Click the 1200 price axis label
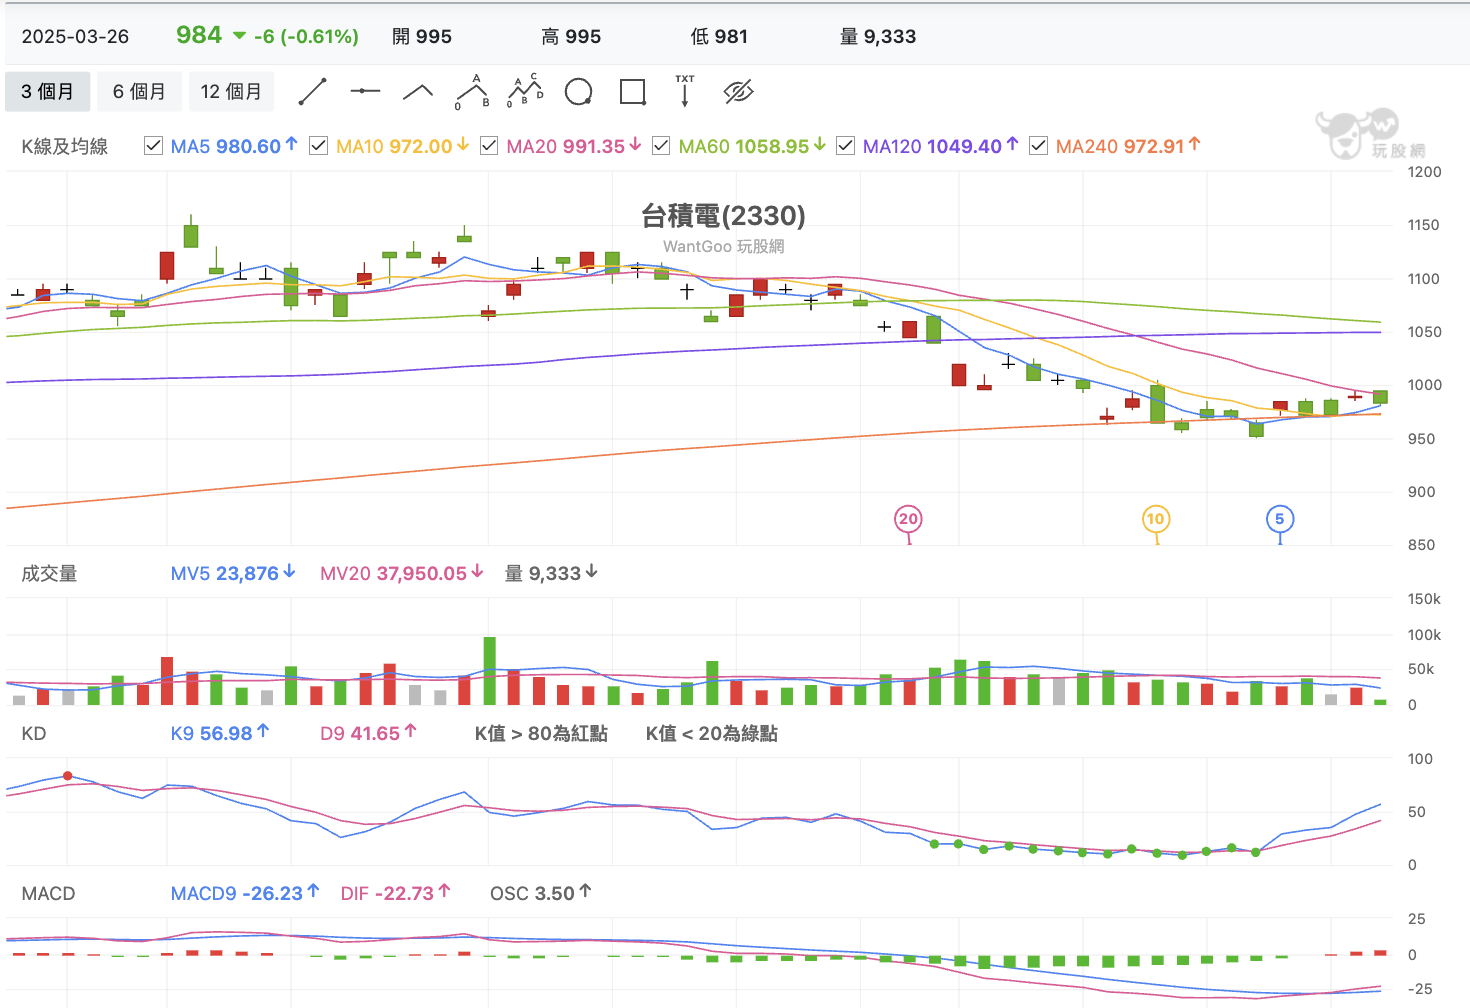The height and width of the screenshot is (1008, 1470). (1424, 172)
